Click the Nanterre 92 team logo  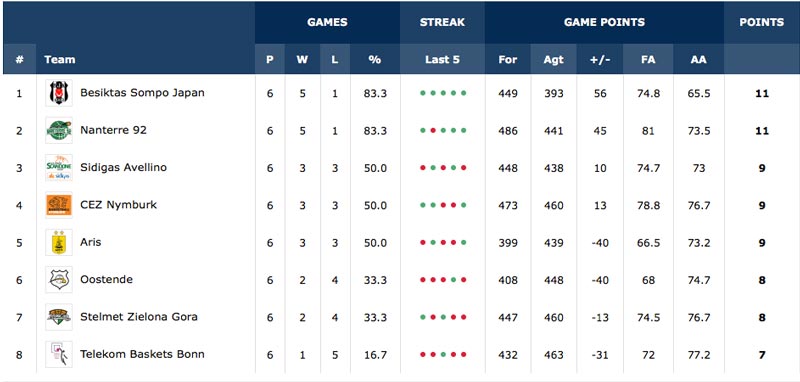pyautogui.click(x=59, y=131)
